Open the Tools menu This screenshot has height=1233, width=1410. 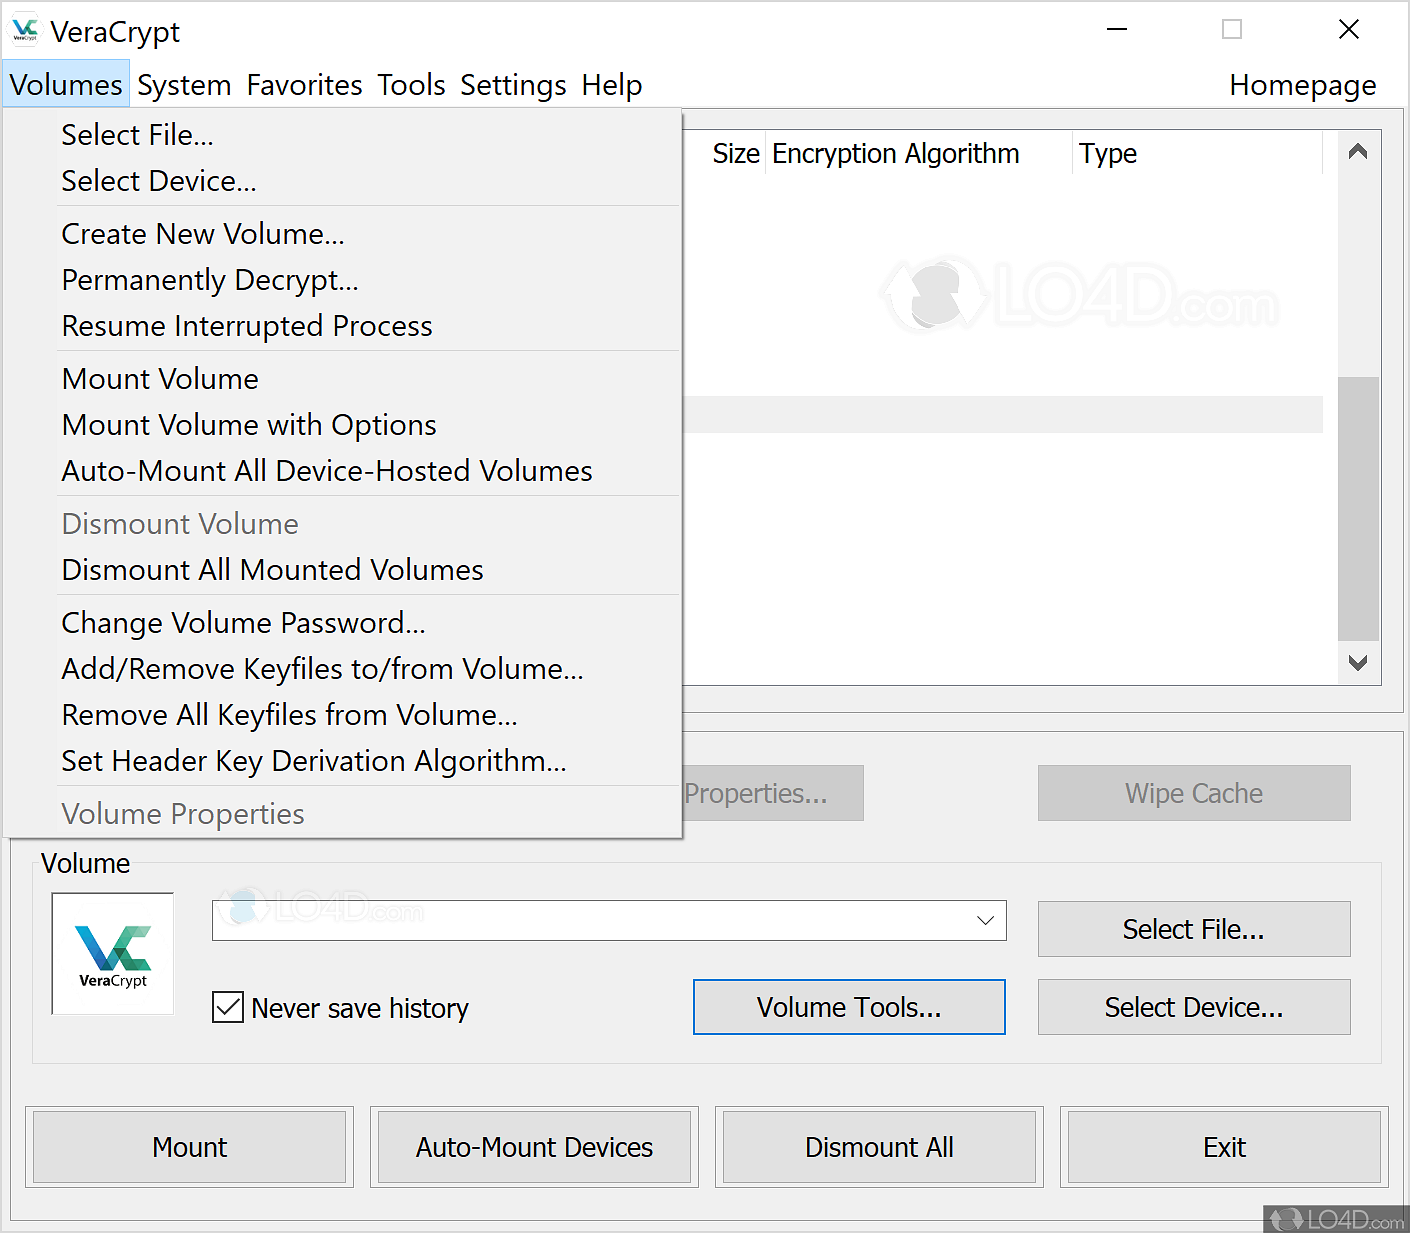pos(411,85)
